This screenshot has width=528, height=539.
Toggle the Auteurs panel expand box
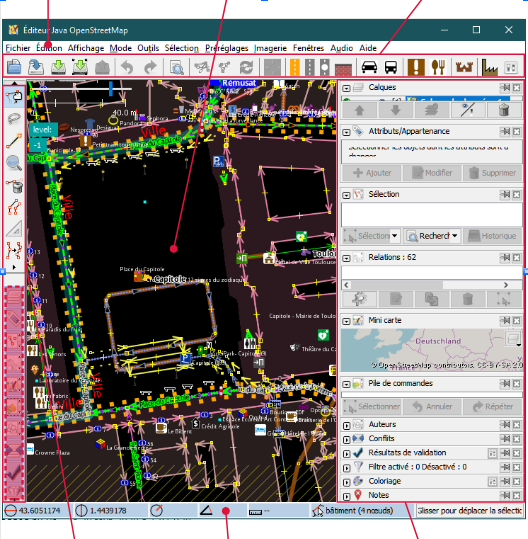pyautogui.click(x=346, y=426)
